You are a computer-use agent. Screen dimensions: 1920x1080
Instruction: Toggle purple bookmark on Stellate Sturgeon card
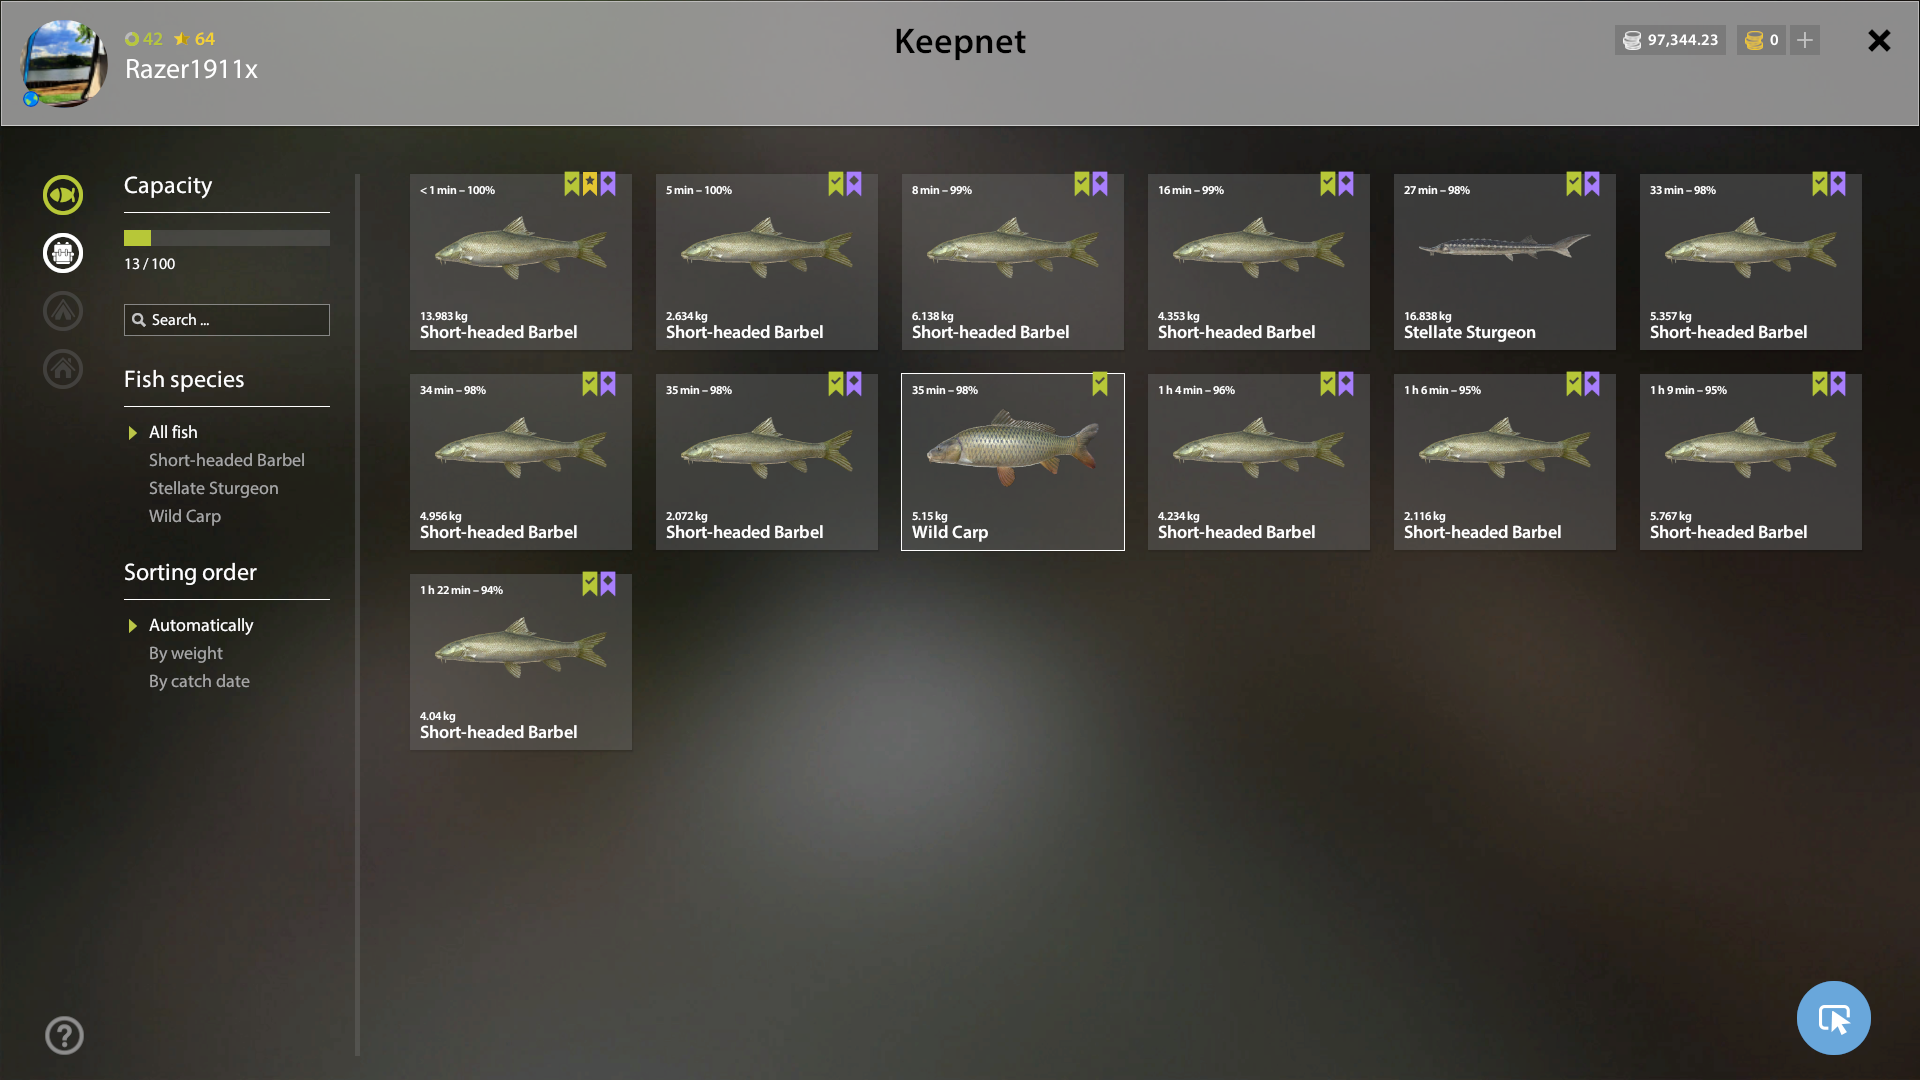[1592, 184]
